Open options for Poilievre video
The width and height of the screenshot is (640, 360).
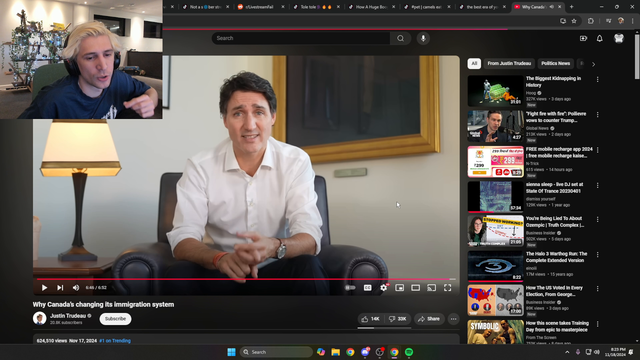tap(598, 115)
